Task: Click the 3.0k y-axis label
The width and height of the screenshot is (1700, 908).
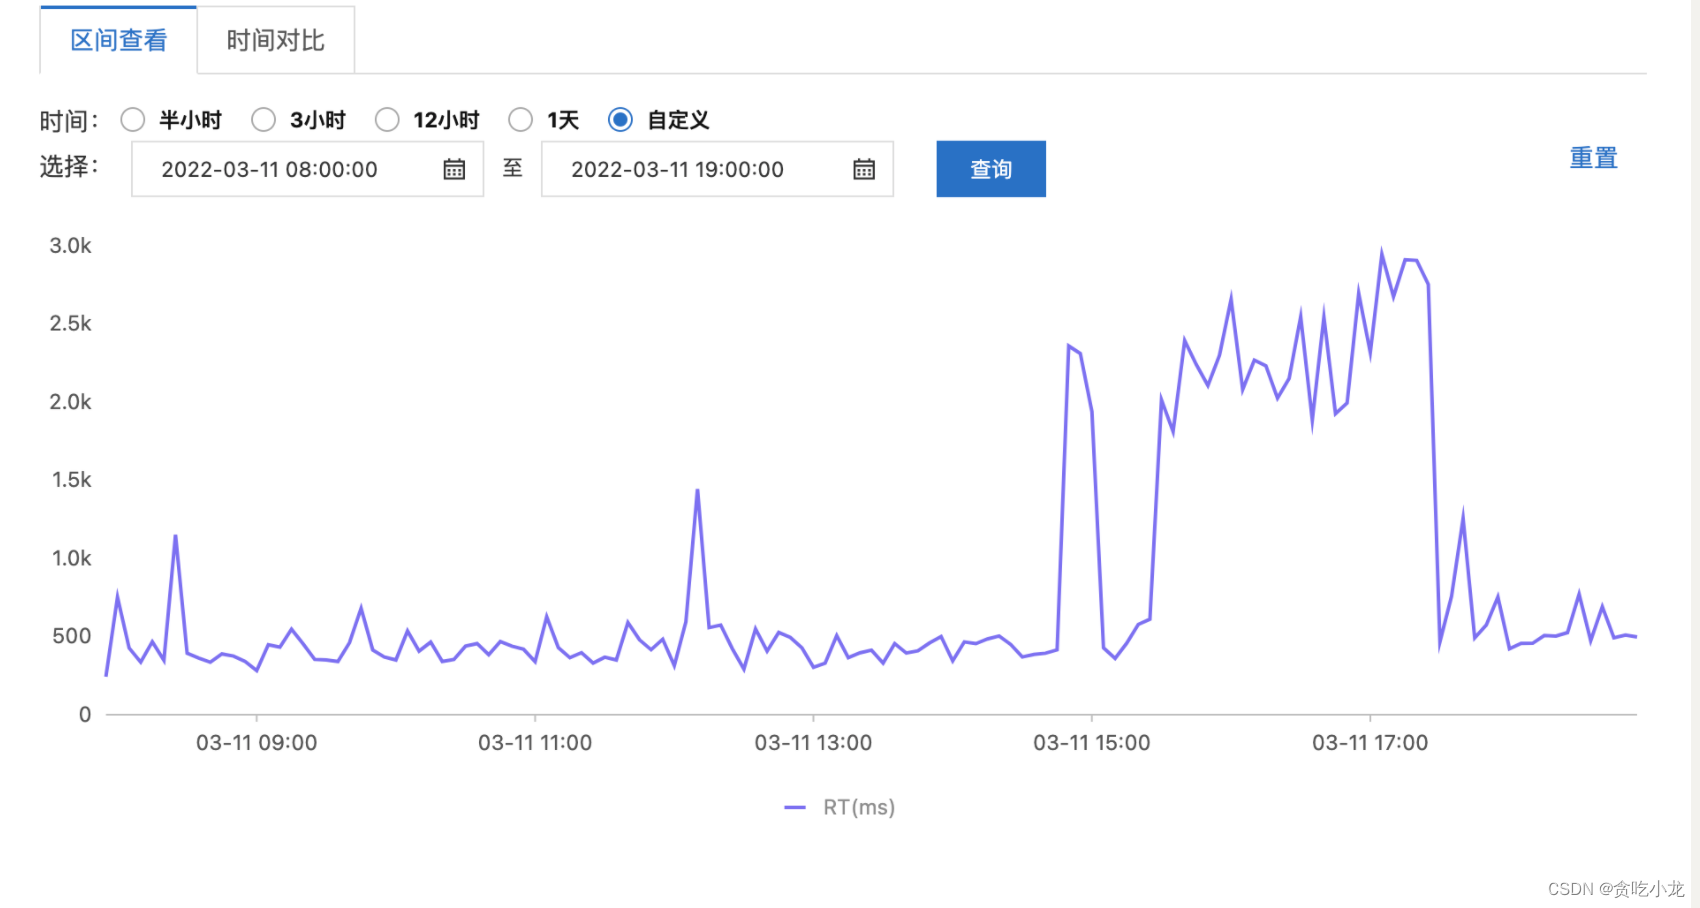Action: [71, 246]
